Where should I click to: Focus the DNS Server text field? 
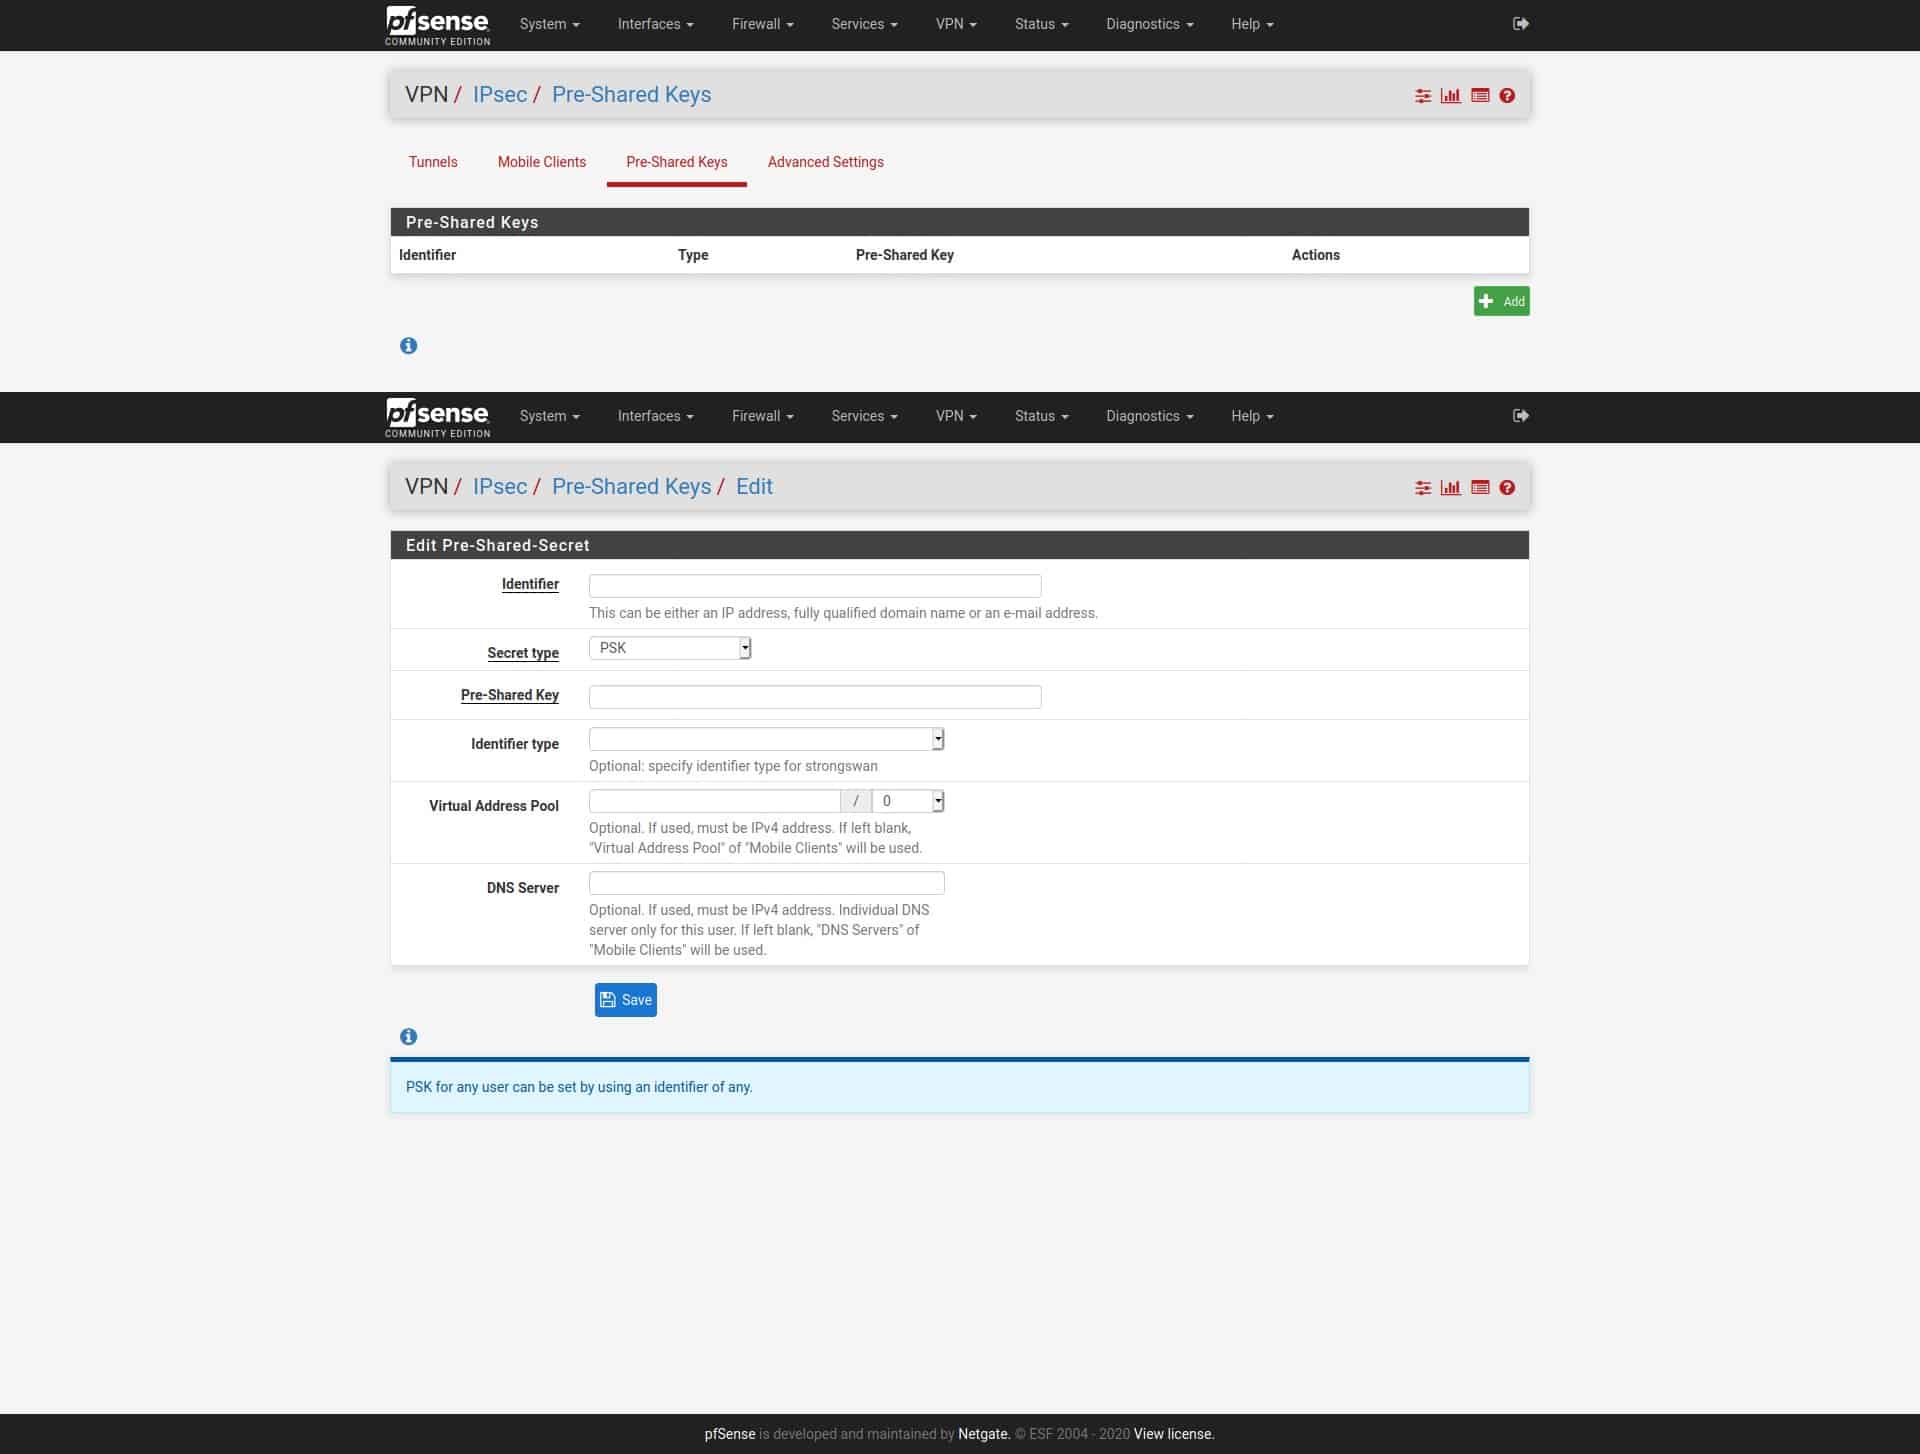tap(766, 883)
